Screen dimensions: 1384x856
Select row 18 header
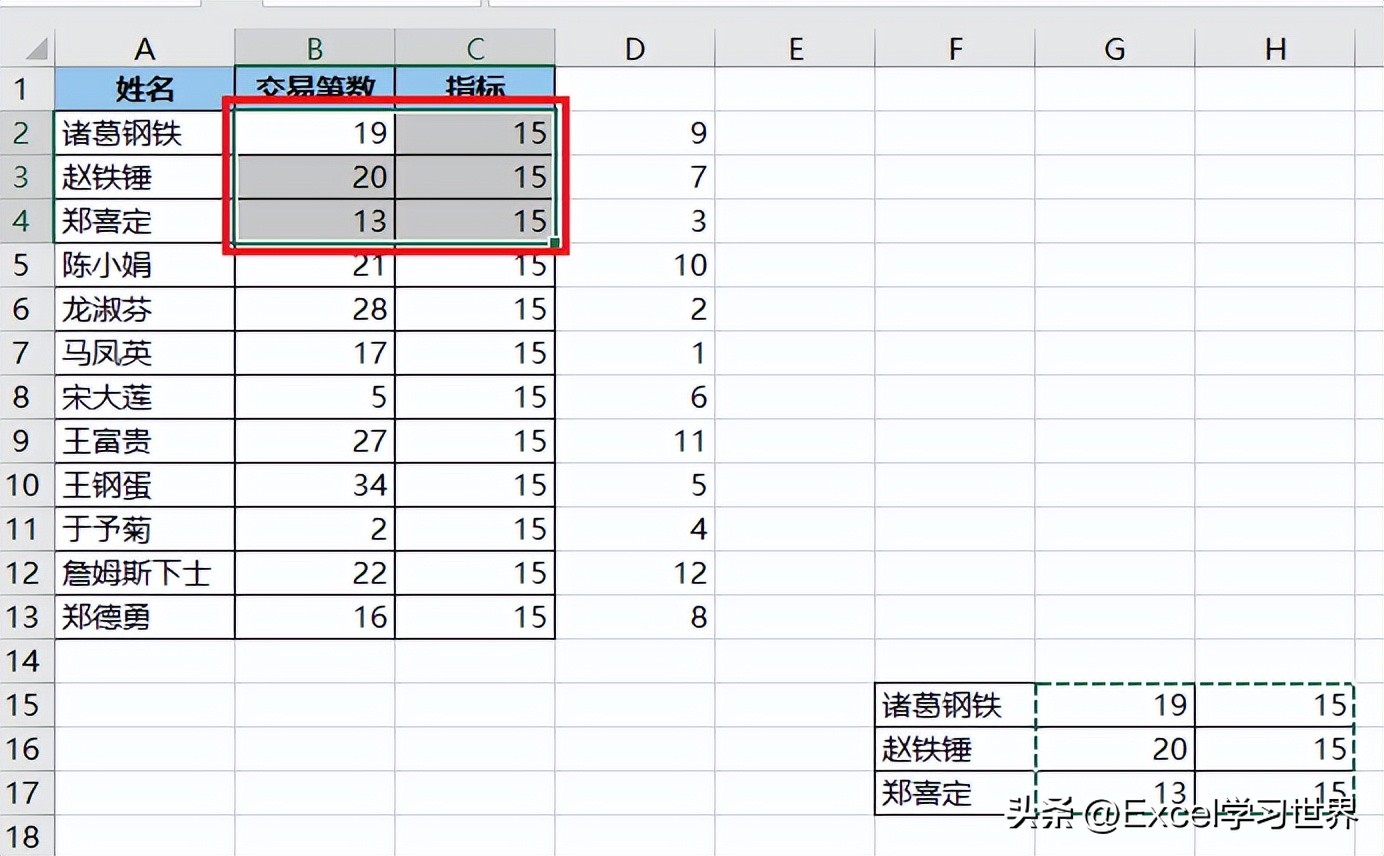(27, 836)
